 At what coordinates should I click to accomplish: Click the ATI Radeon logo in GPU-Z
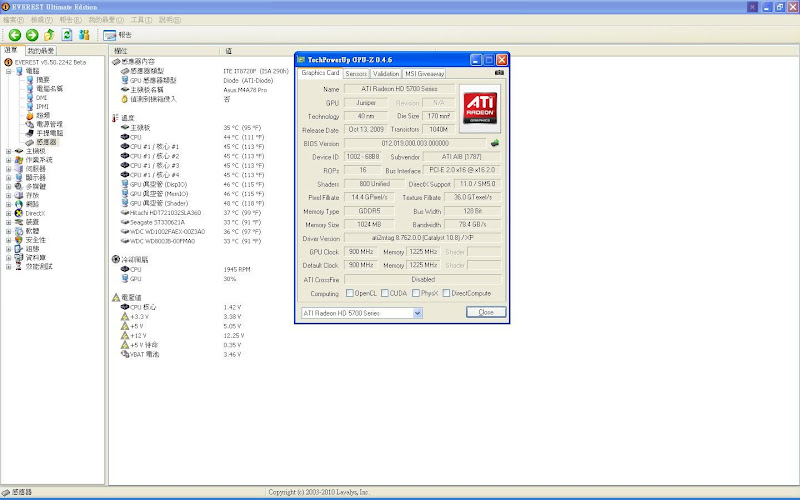tap(480, 108)
